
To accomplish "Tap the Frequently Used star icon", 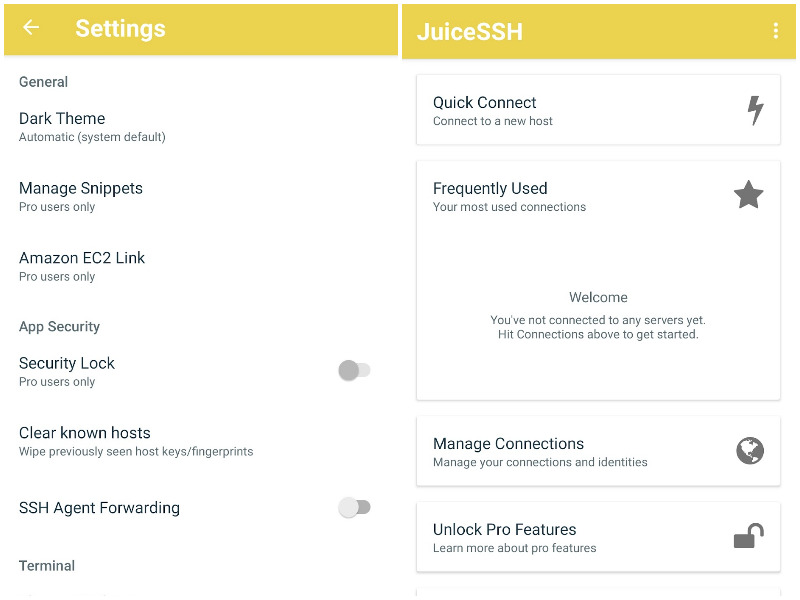I will [x=749, y=194].
